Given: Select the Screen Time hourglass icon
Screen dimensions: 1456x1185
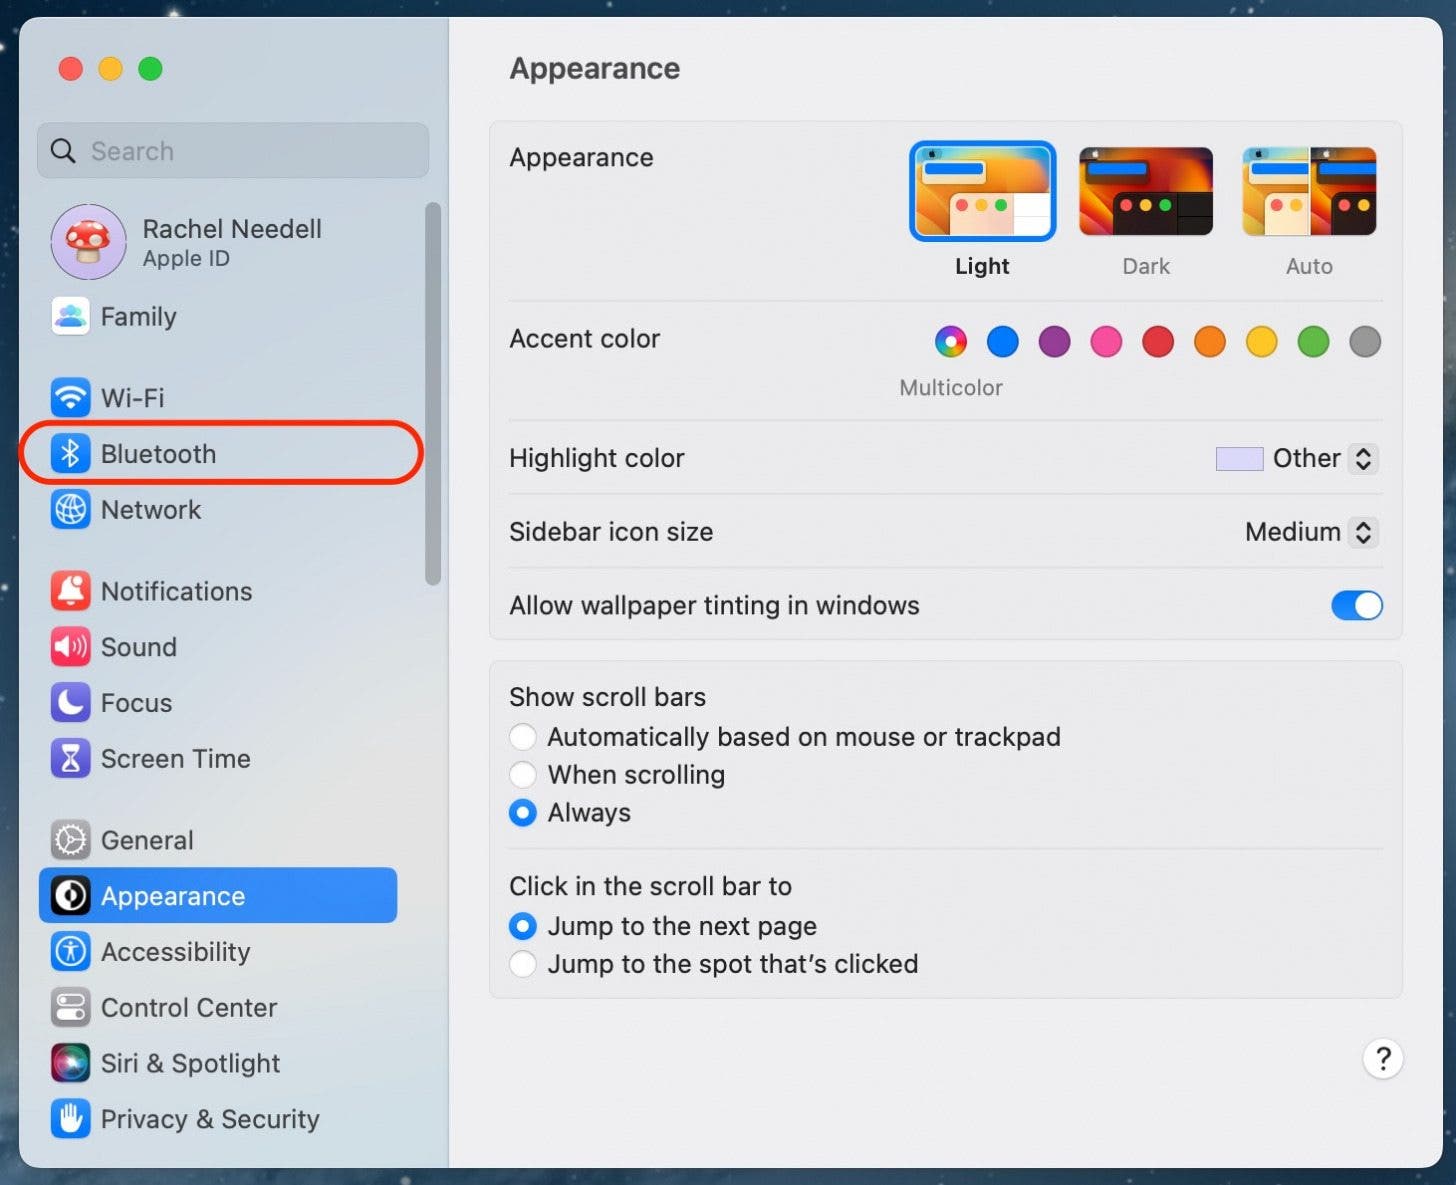Looking at the screenshot, I should 70,759.
